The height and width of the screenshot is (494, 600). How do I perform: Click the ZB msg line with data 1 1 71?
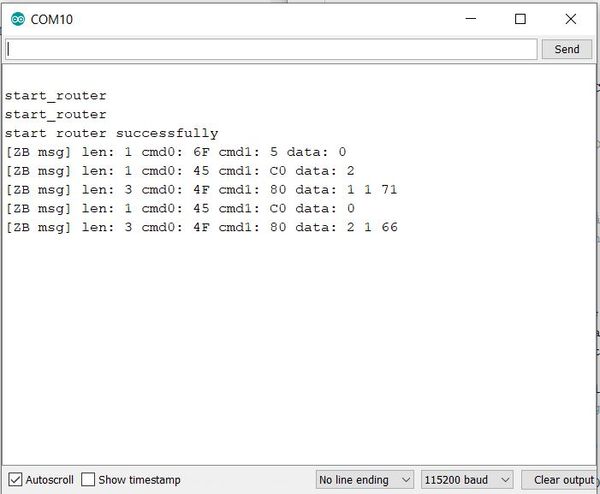(x=202, y=189)
